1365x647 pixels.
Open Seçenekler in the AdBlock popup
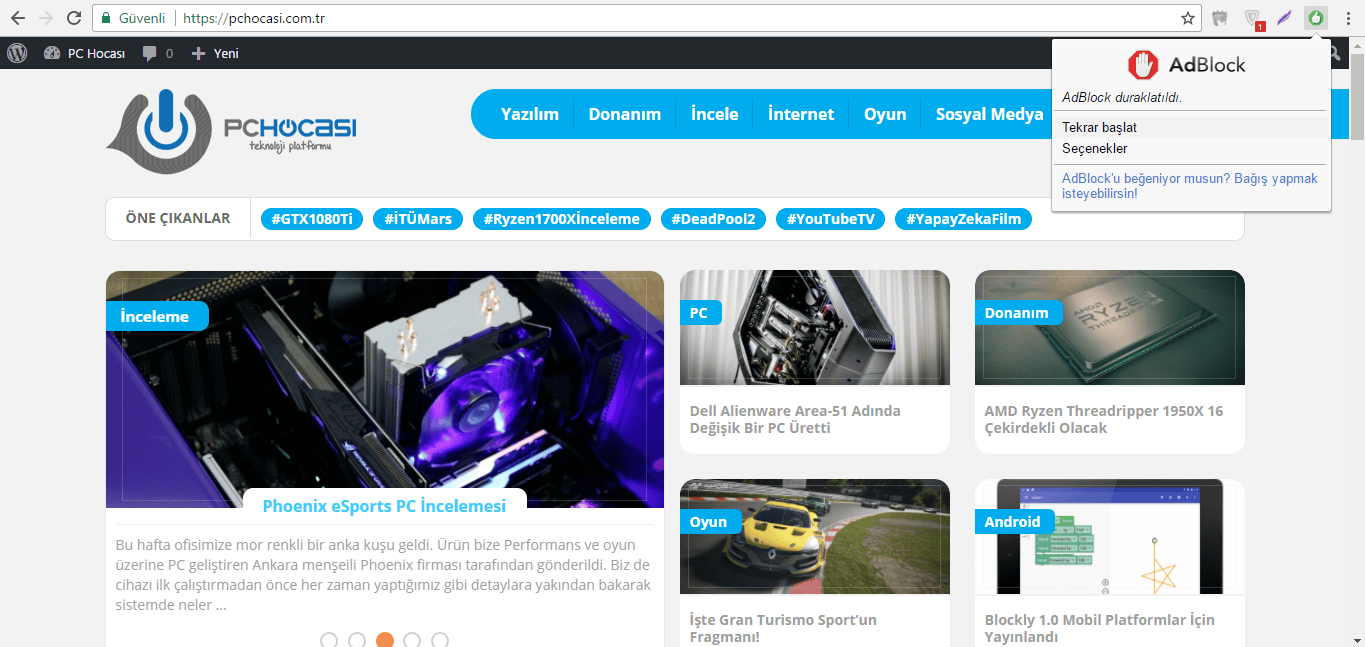[x=1095, y=148]
